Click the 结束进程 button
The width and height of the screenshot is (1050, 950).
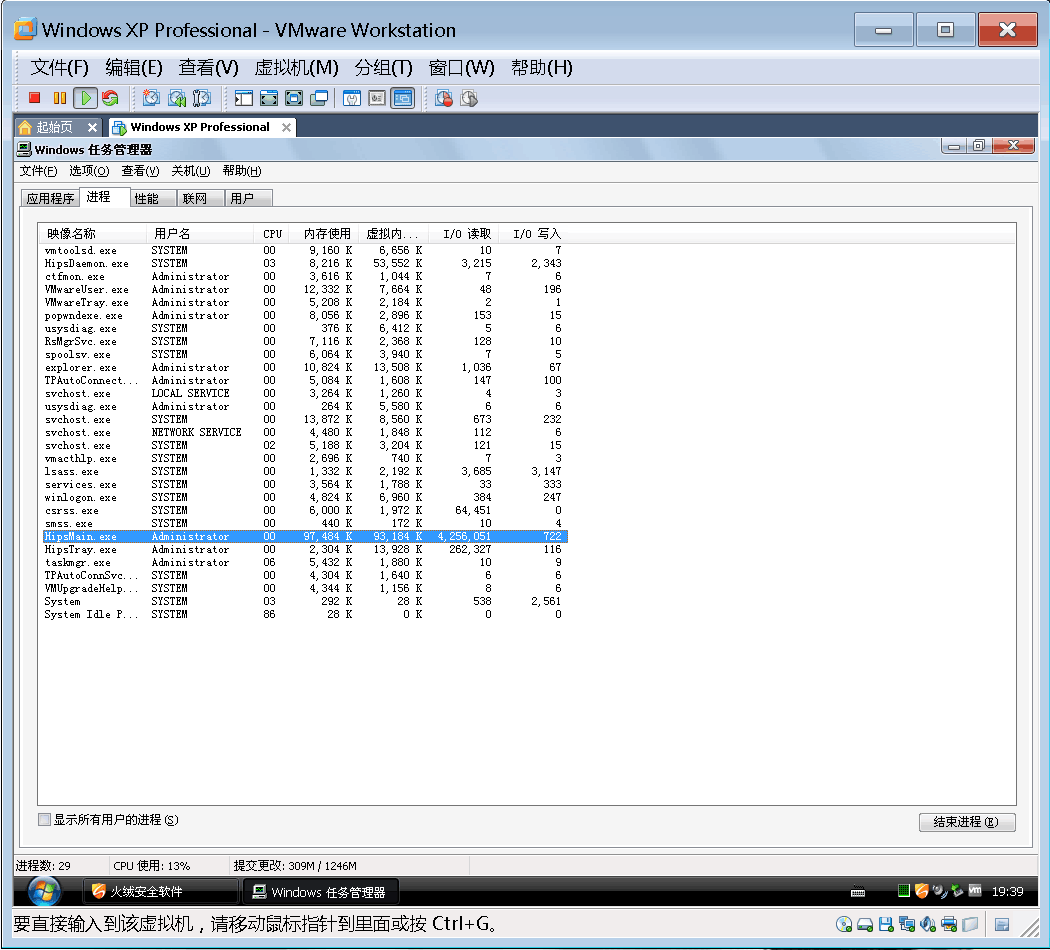tap(967, 822)
